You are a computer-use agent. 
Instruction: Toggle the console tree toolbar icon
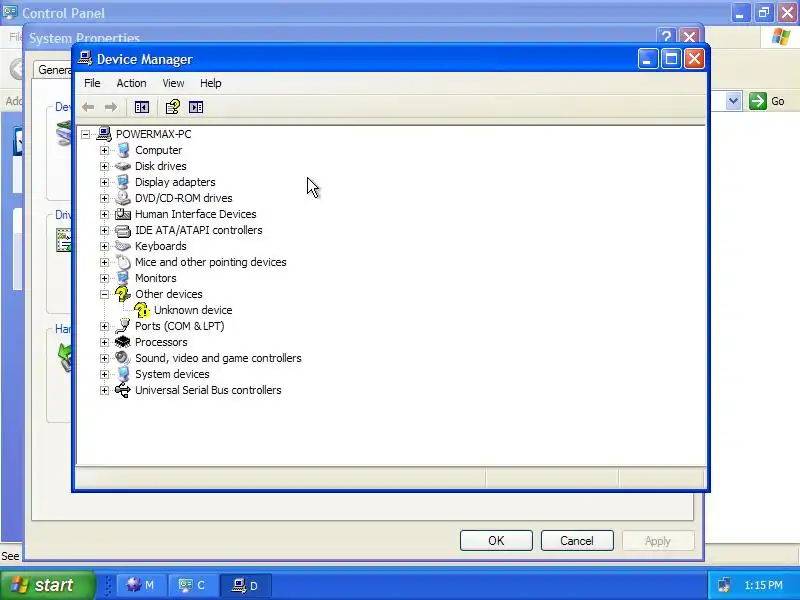pyautogui.click(x=141, y=107)
